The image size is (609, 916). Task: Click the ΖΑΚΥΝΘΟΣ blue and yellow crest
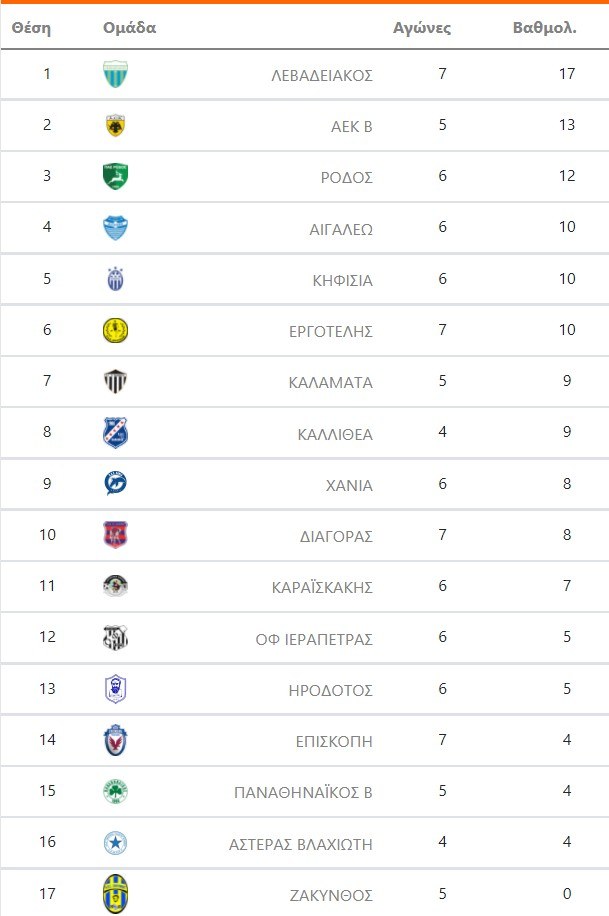115,894
